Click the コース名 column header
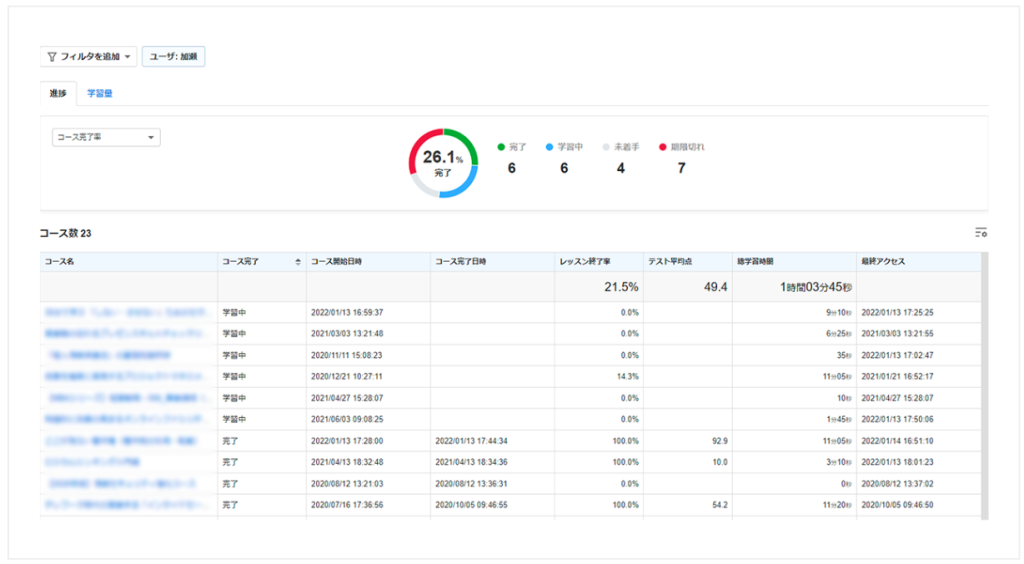Screen dimensions: 1024x564 [60, 262]
